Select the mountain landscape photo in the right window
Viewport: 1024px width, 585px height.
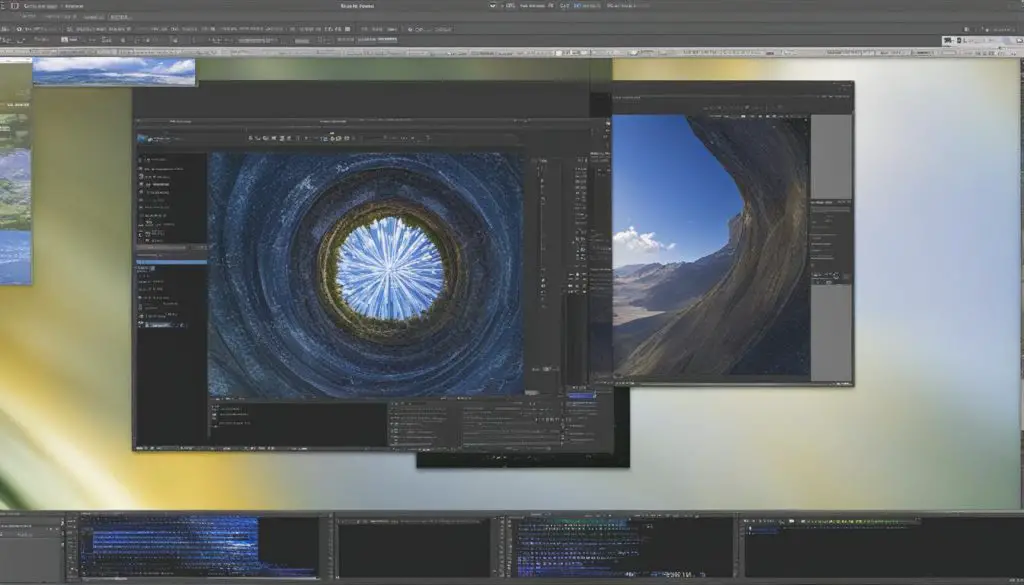[711, 245]
